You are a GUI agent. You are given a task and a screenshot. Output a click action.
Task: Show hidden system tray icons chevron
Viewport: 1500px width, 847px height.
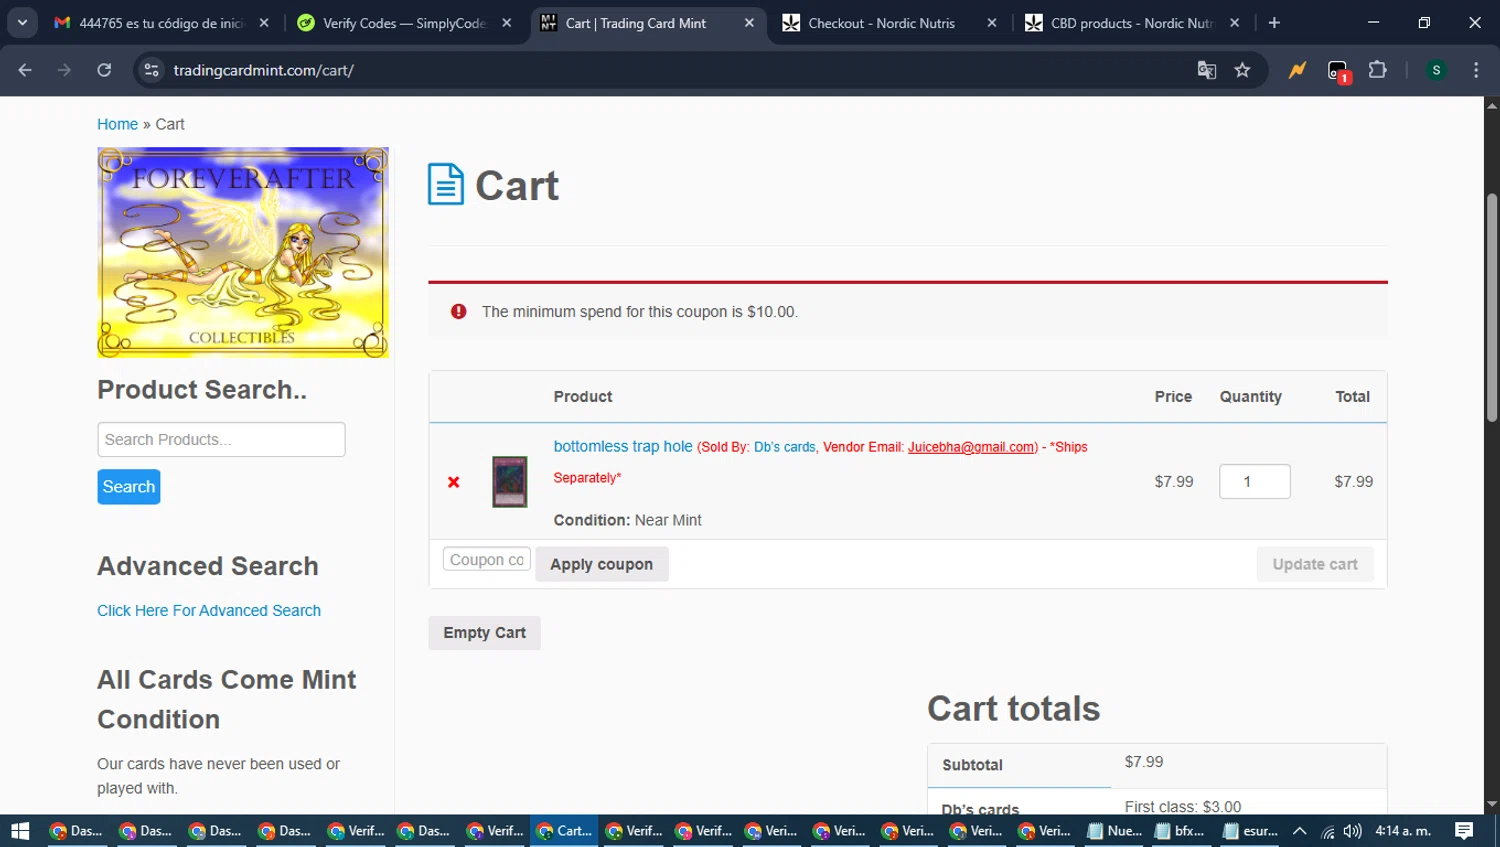tap(1300, 831)
